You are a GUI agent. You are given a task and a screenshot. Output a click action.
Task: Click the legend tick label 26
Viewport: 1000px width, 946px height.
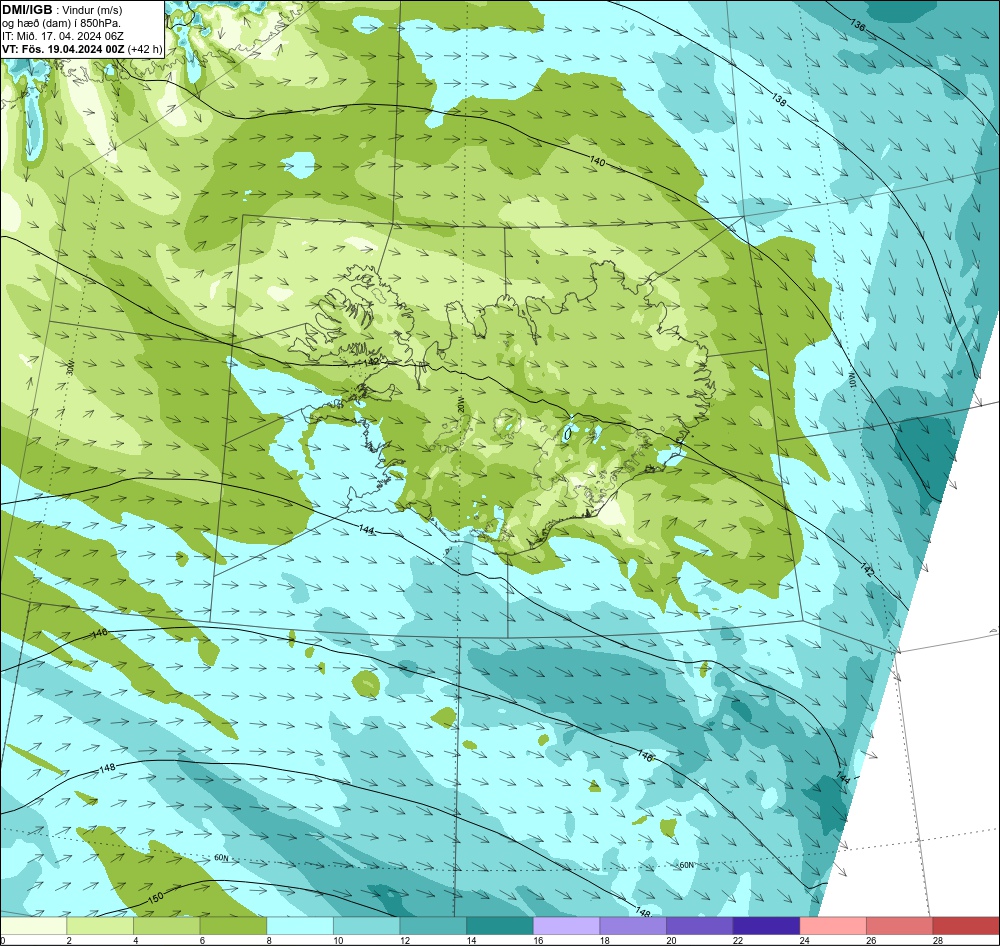click(x=871, y=940)
